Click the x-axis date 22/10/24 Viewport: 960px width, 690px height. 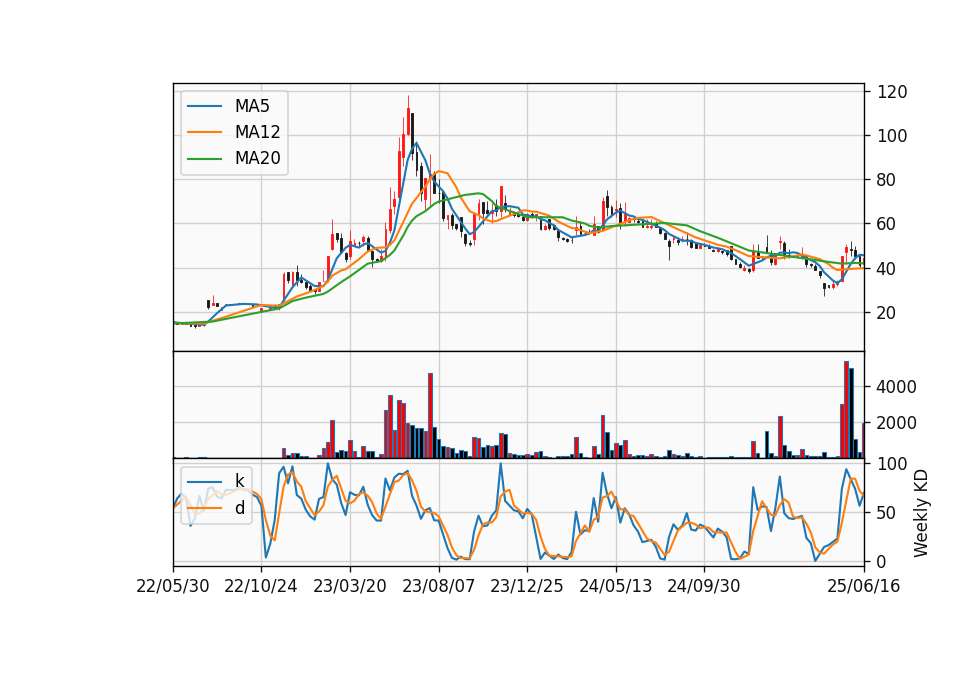tap(261, 586)
